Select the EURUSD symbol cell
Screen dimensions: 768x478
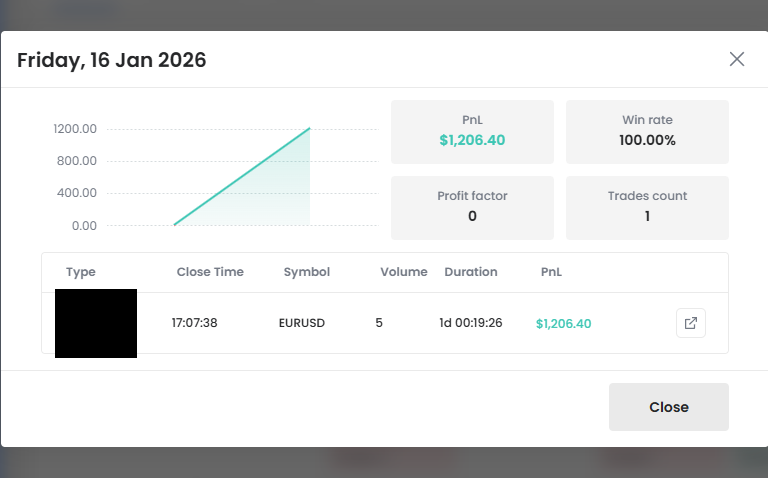(x=302, y=323)
